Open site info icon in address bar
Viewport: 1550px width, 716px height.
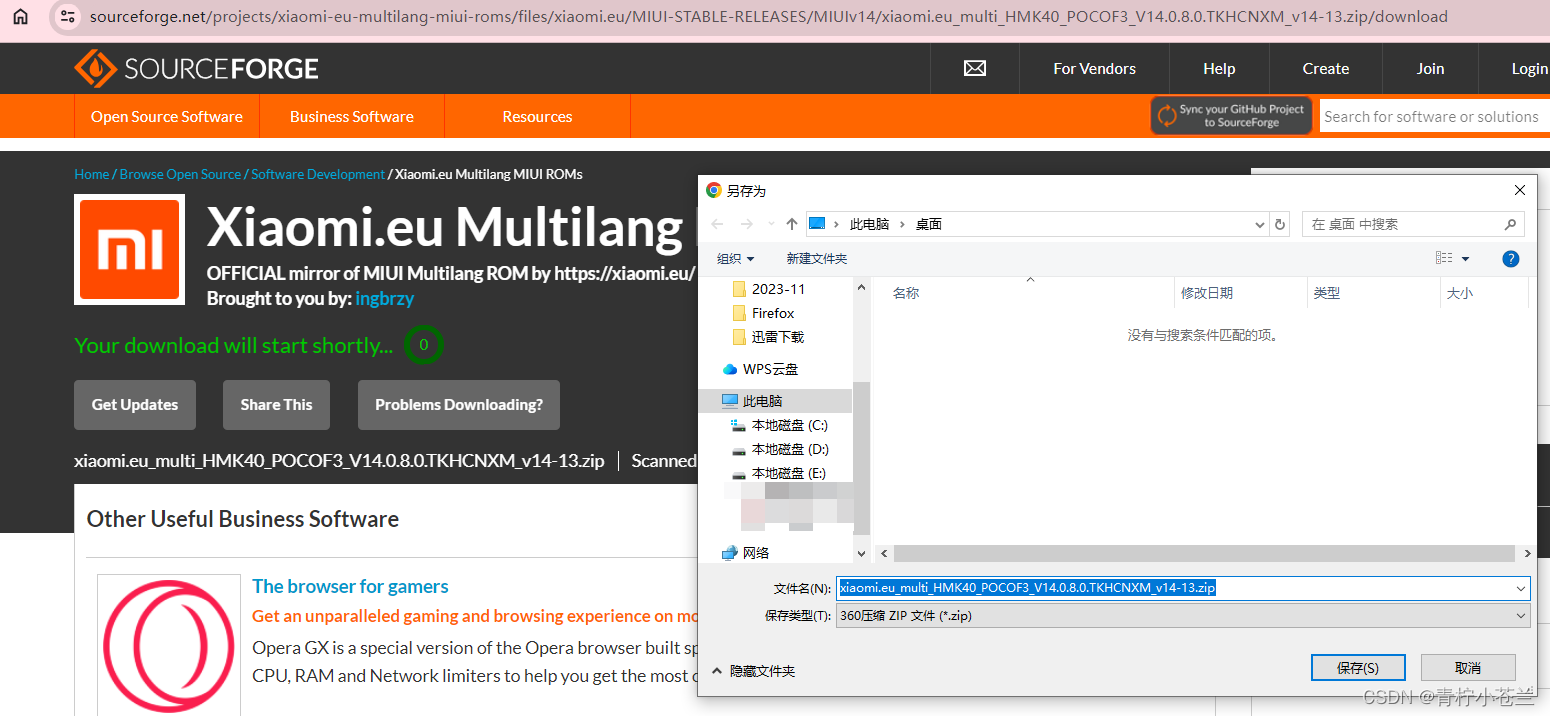coord(66,16)
